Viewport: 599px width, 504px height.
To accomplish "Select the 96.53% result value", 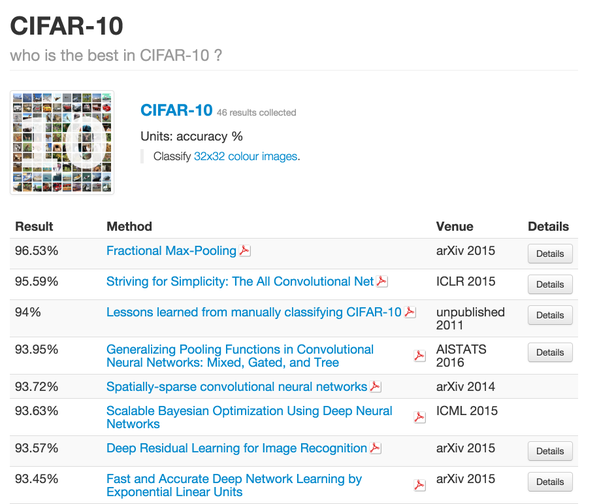I will (x=37, y=251).
